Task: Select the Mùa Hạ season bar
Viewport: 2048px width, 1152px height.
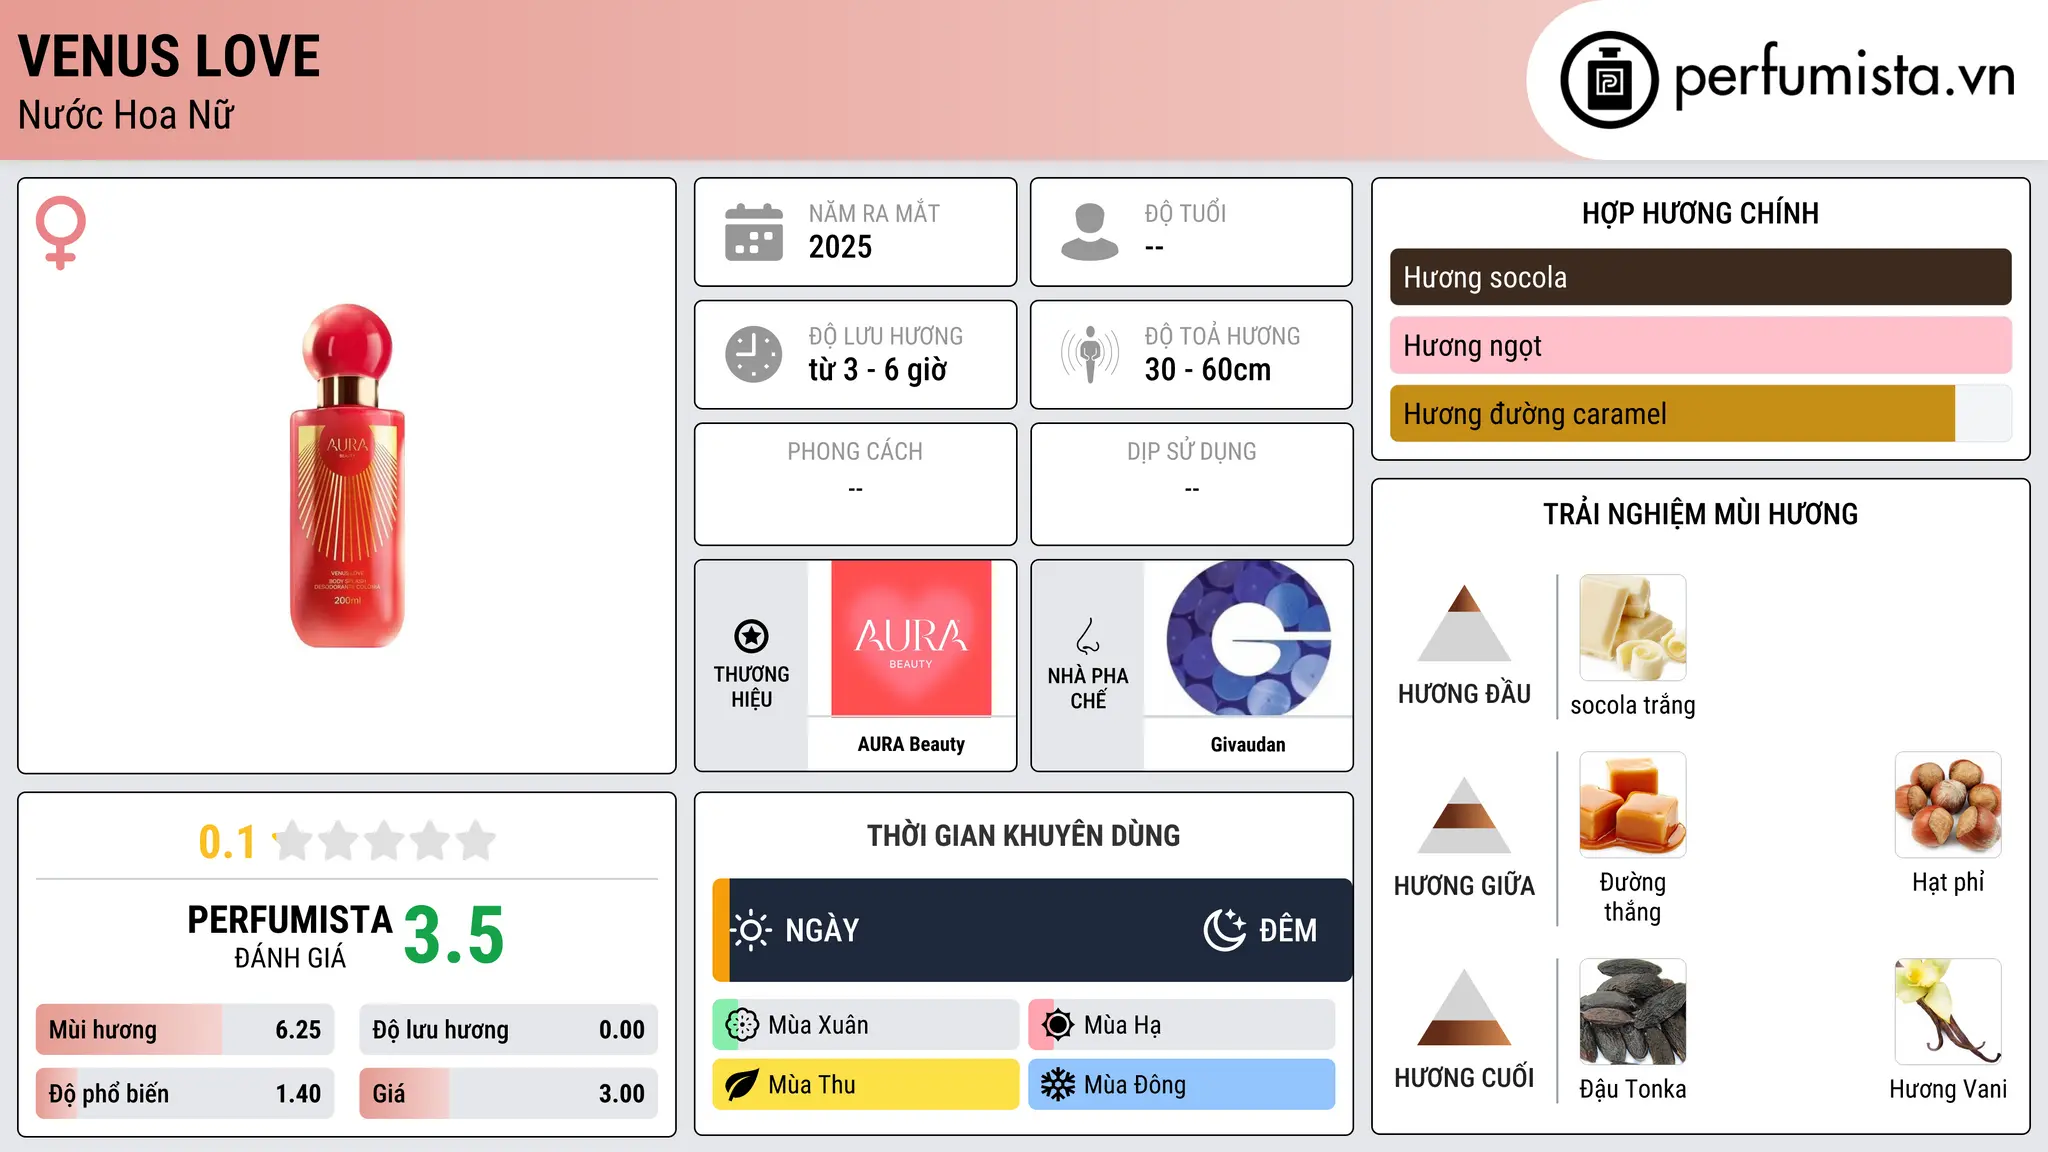Action: pos(1182,1025)
